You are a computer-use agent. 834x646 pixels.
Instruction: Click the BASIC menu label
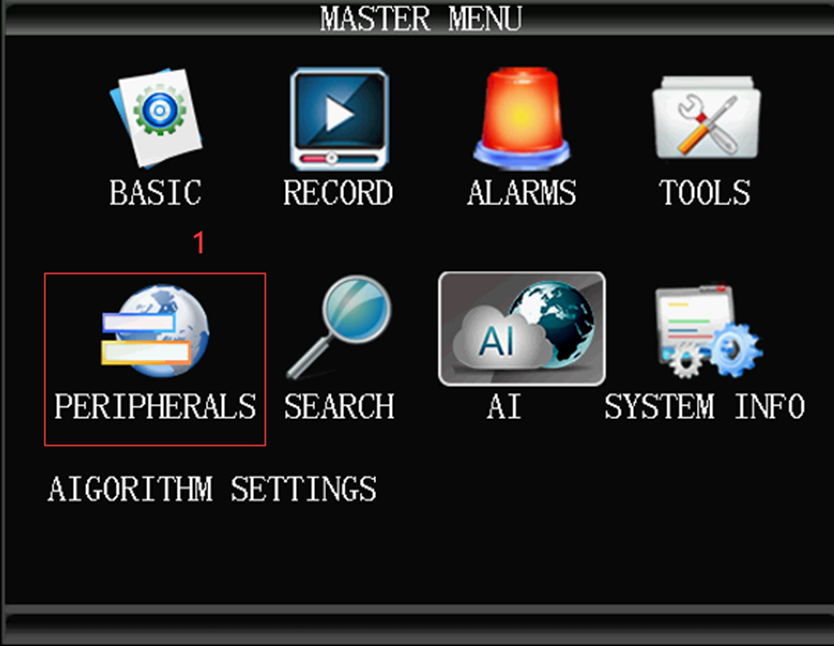(x=155, y=192)
